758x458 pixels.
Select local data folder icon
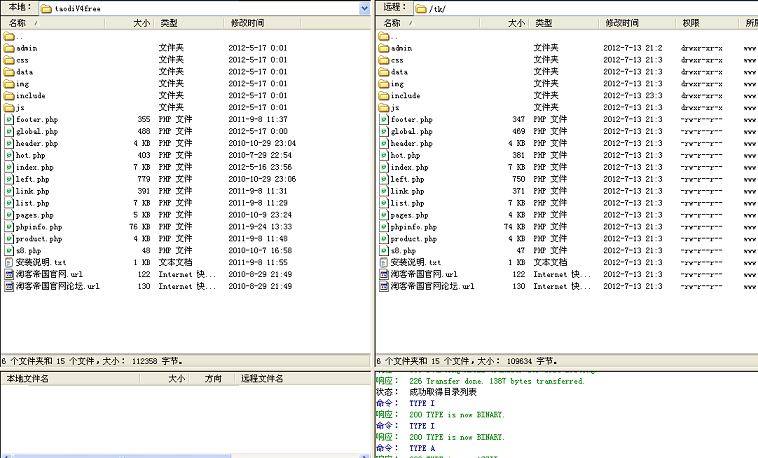pos(9,72)
